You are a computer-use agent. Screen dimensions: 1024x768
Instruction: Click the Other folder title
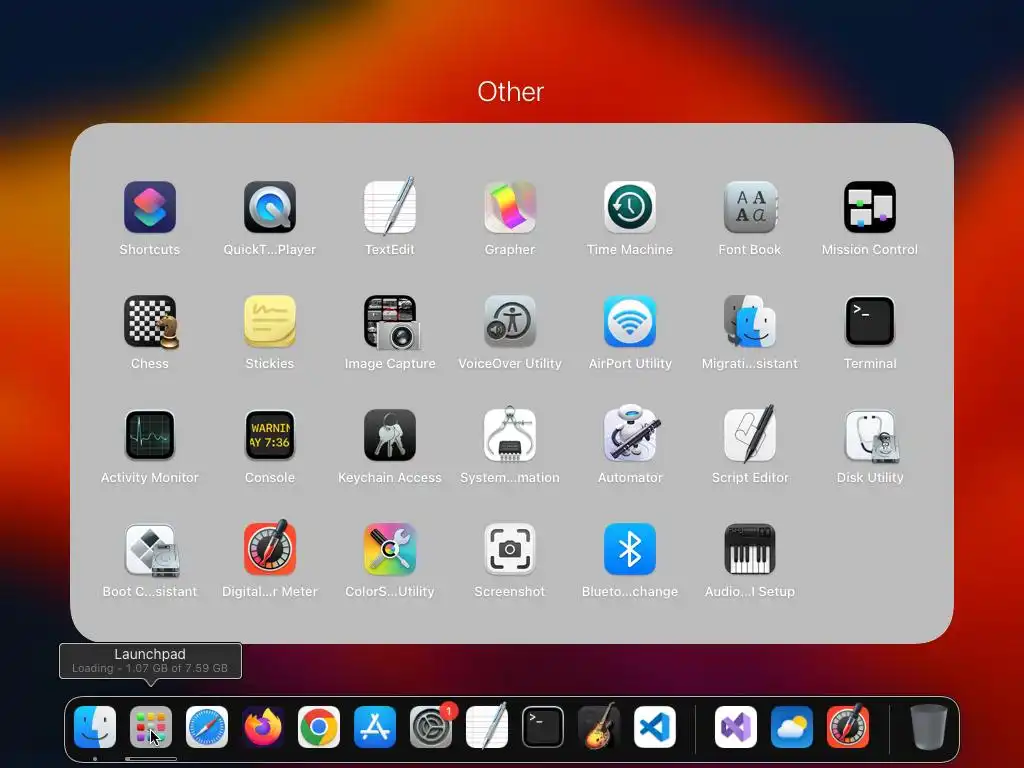(x=511, y=91)
